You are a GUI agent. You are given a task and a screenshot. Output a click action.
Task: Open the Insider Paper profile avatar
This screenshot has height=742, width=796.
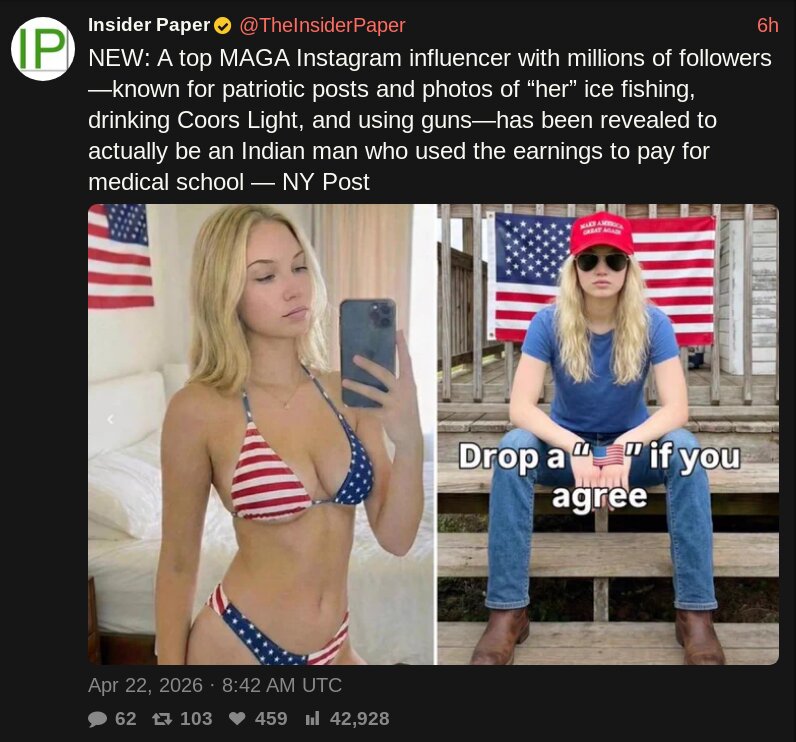pyautogui.click(x=43, y=49)
